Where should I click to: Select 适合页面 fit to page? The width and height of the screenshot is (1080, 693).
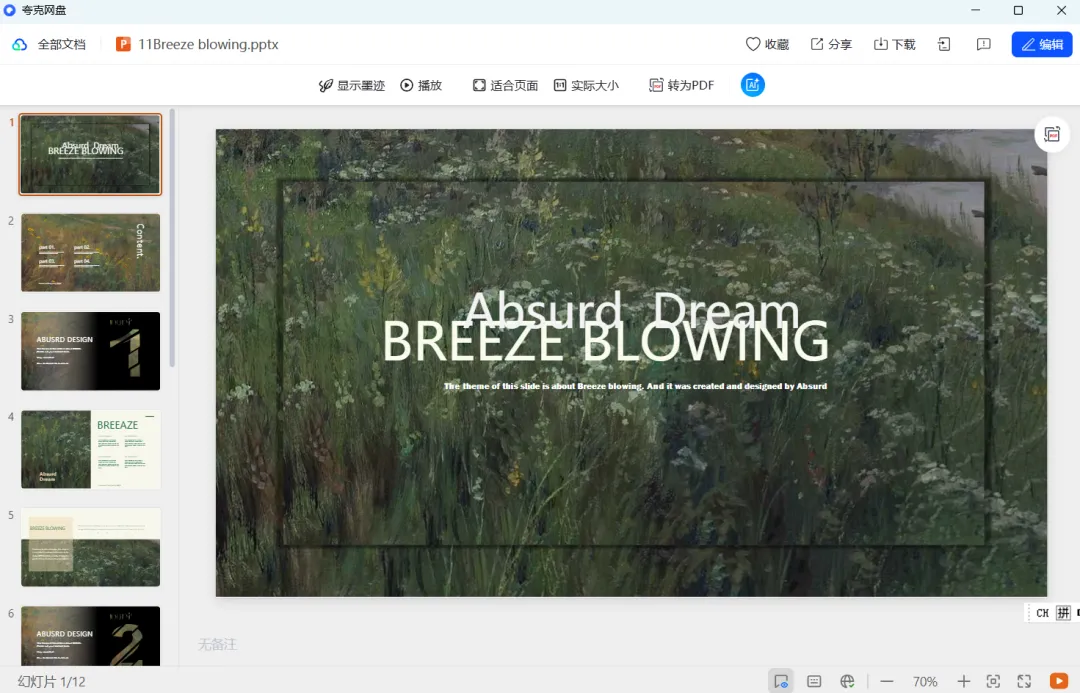tap(505, 85)
